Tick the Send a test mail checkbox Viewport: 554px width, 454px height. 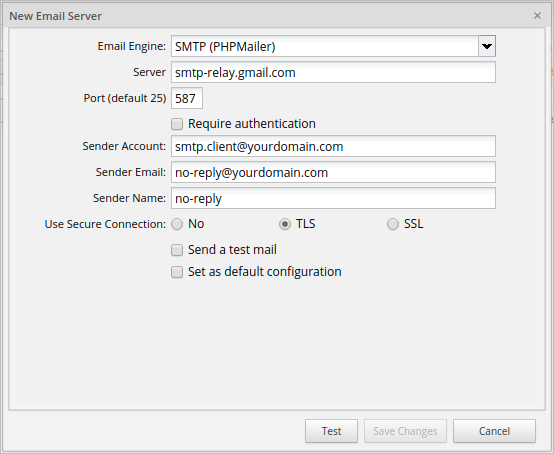click(x=177, y=250)
